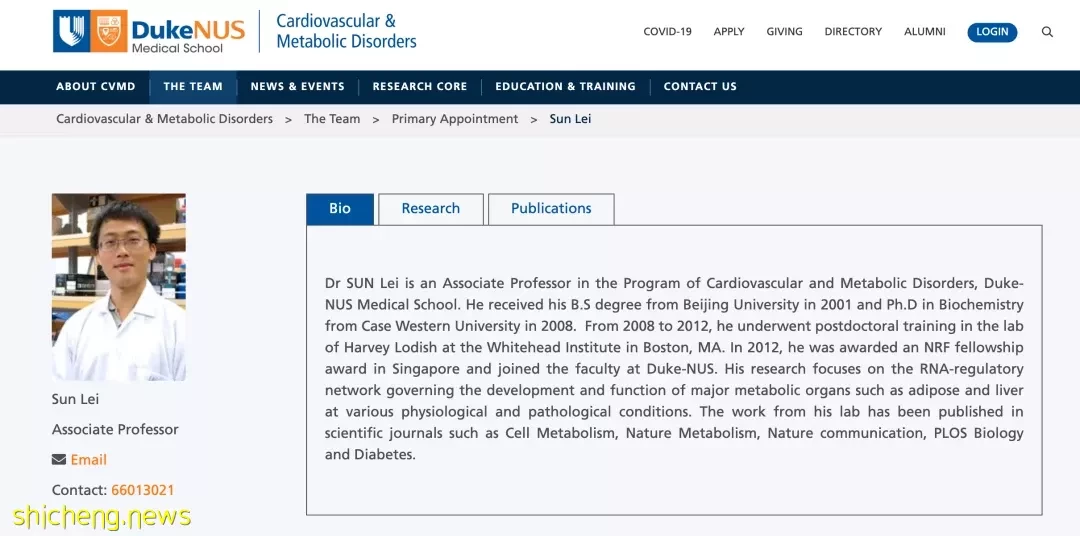Go to CONTACT US
Screen dimensions: 1080x536
pyautogui.click(x=700, y=87)
